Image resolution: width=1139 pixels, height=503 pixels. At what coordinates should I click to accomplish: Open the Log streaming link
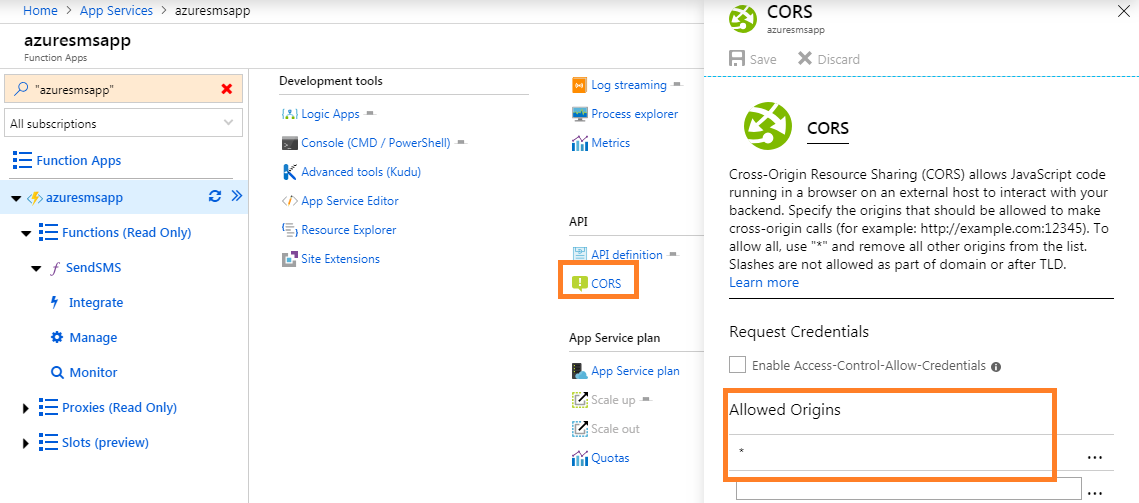tap(629, 85)
